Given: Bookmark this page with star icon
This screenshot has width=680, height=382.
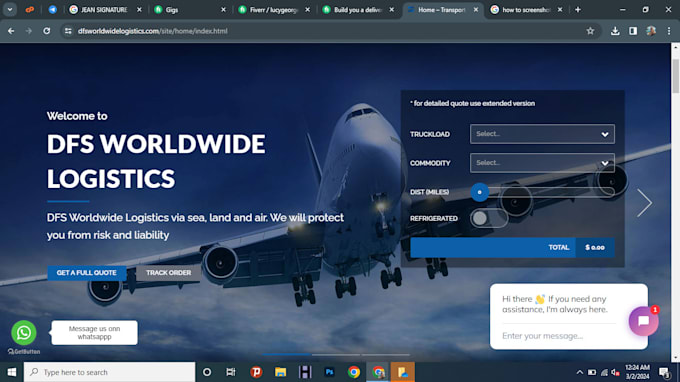Looking at the screenshot, I should click(x=590, y=31).
